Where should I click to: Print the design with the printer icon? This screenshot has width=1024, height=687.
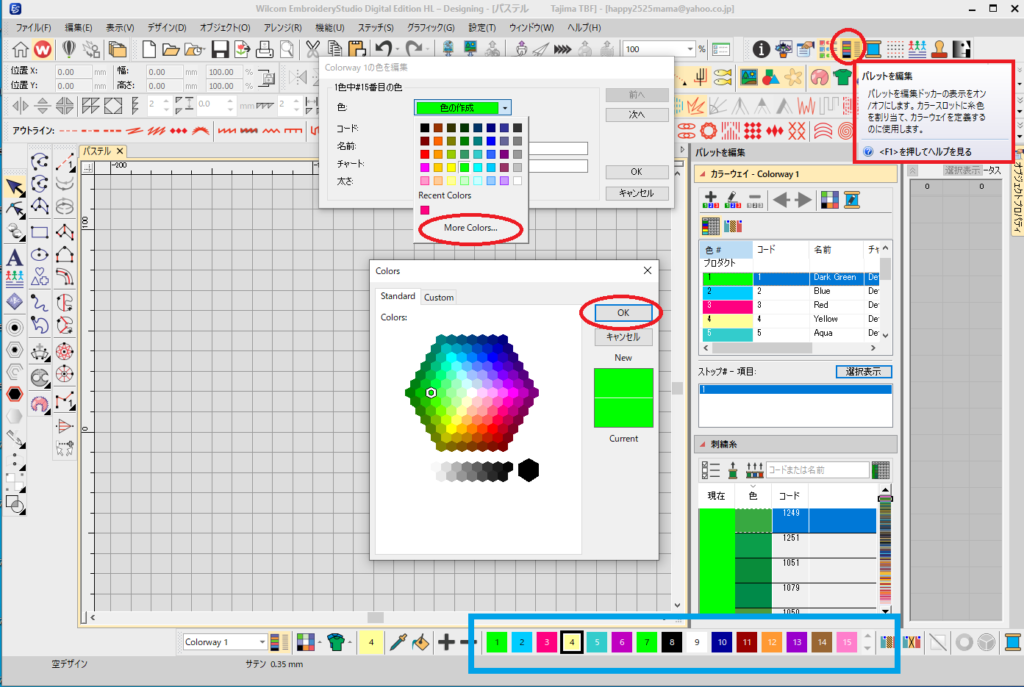tap(264, 49)
